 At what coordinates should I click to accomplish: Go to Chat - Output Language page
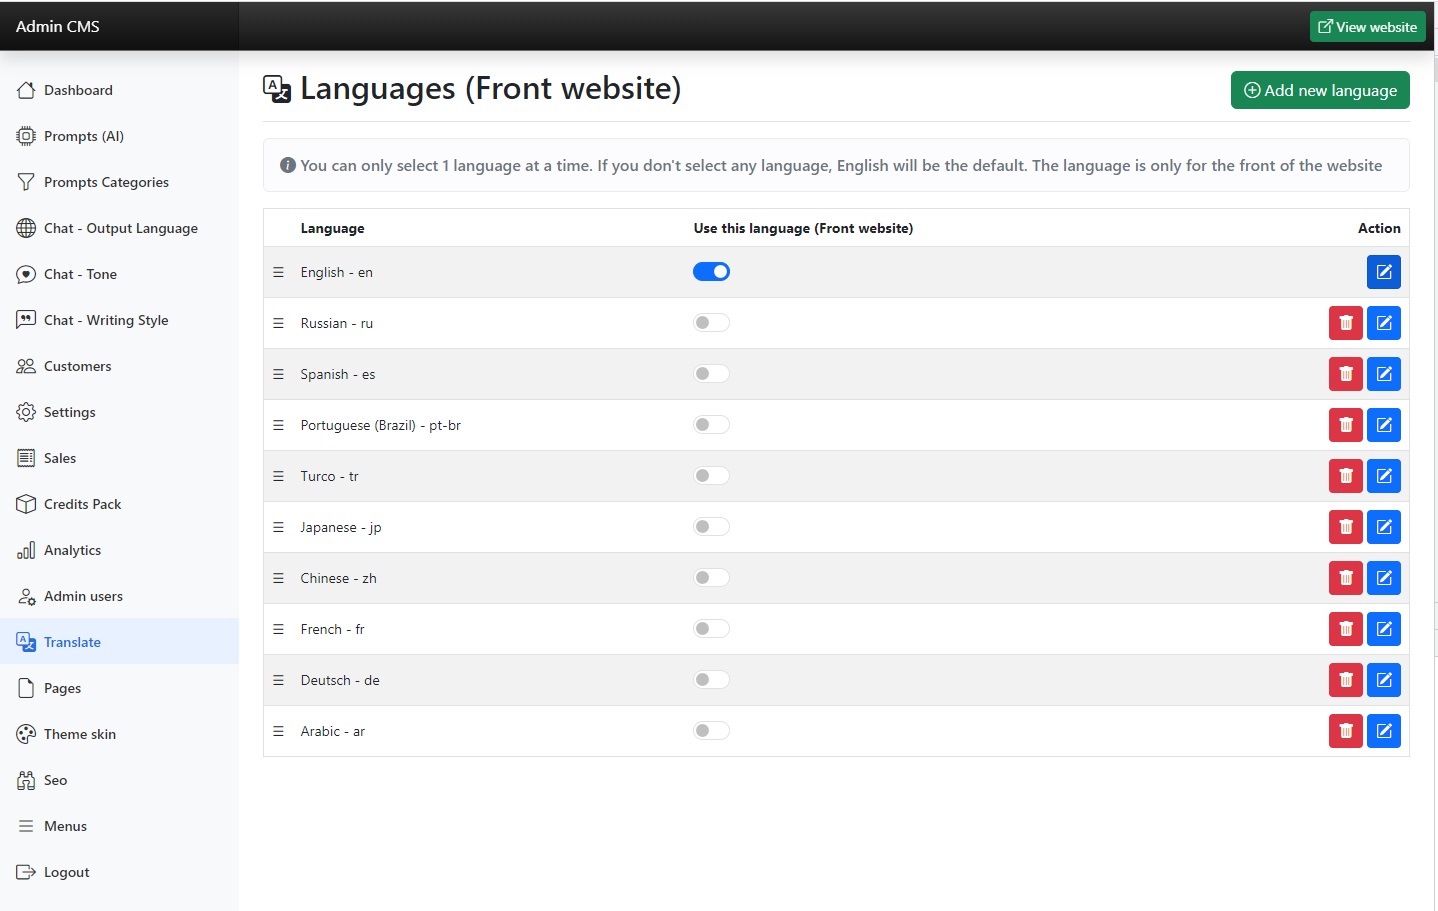tap(120, 228)
